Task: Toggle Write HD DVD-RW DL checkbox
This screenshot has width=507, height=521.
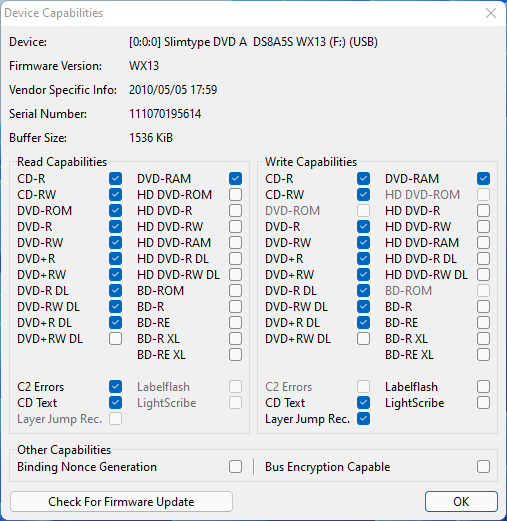Action: [483, 274]
